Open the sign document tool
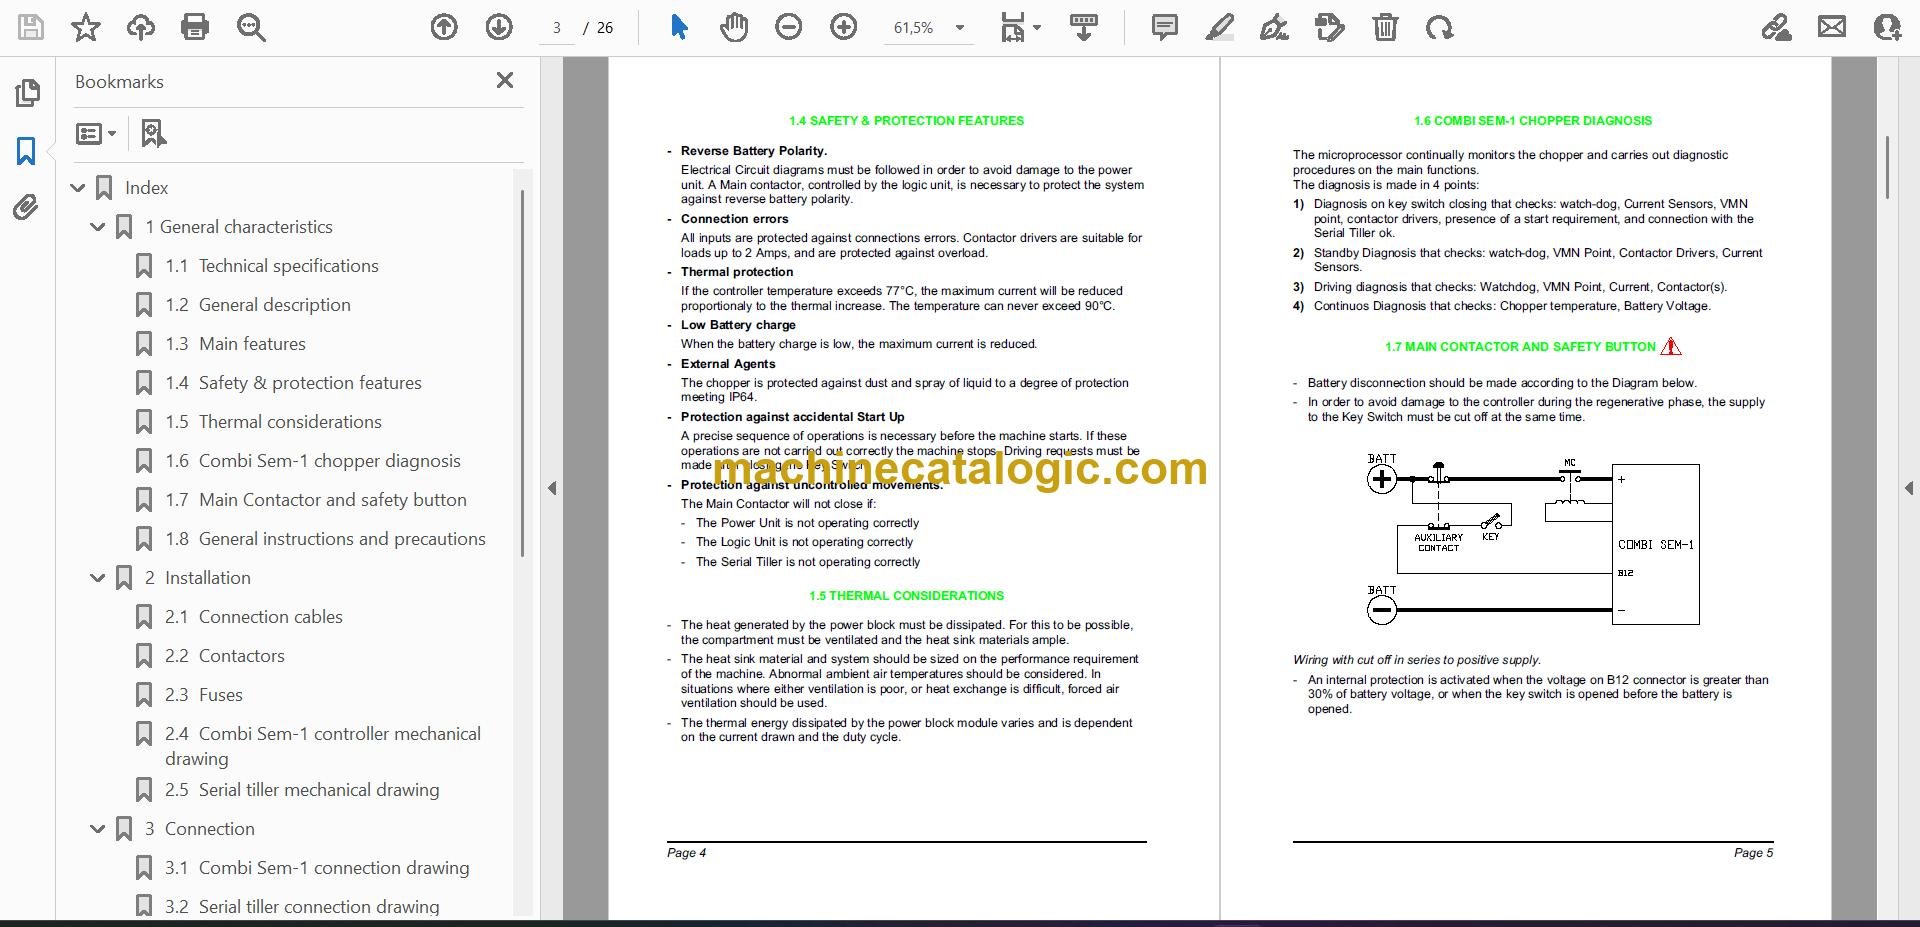 coord(1274,27)
